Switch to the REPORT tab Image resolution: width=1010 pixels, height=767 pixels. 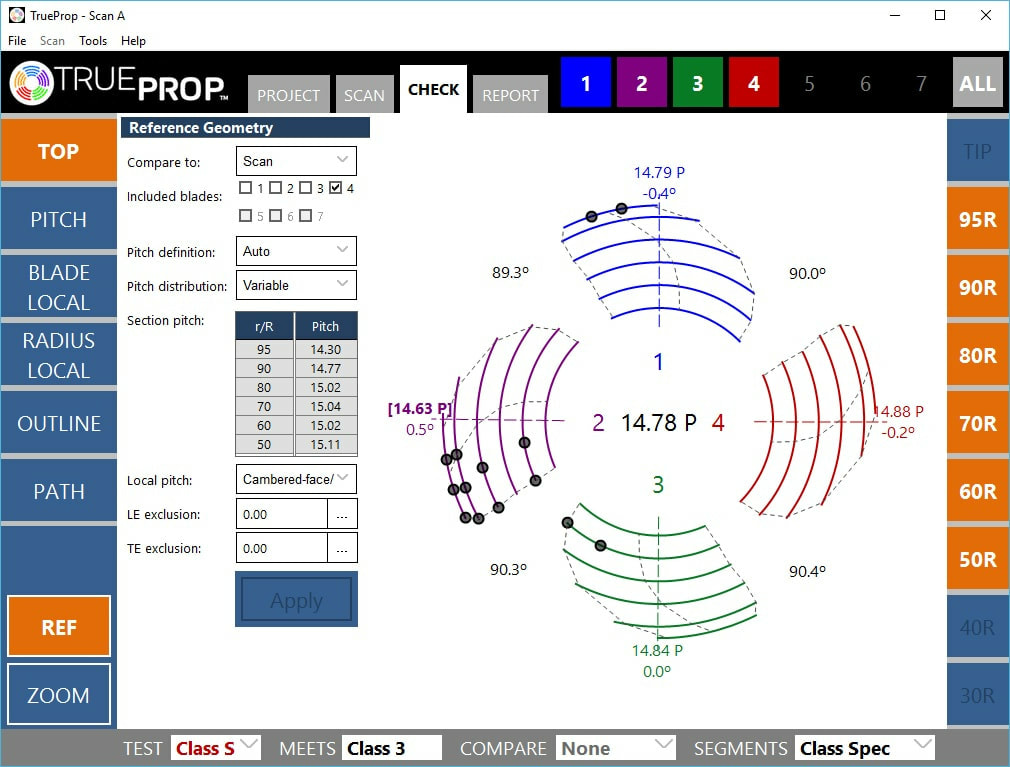(x=510, y=95)
